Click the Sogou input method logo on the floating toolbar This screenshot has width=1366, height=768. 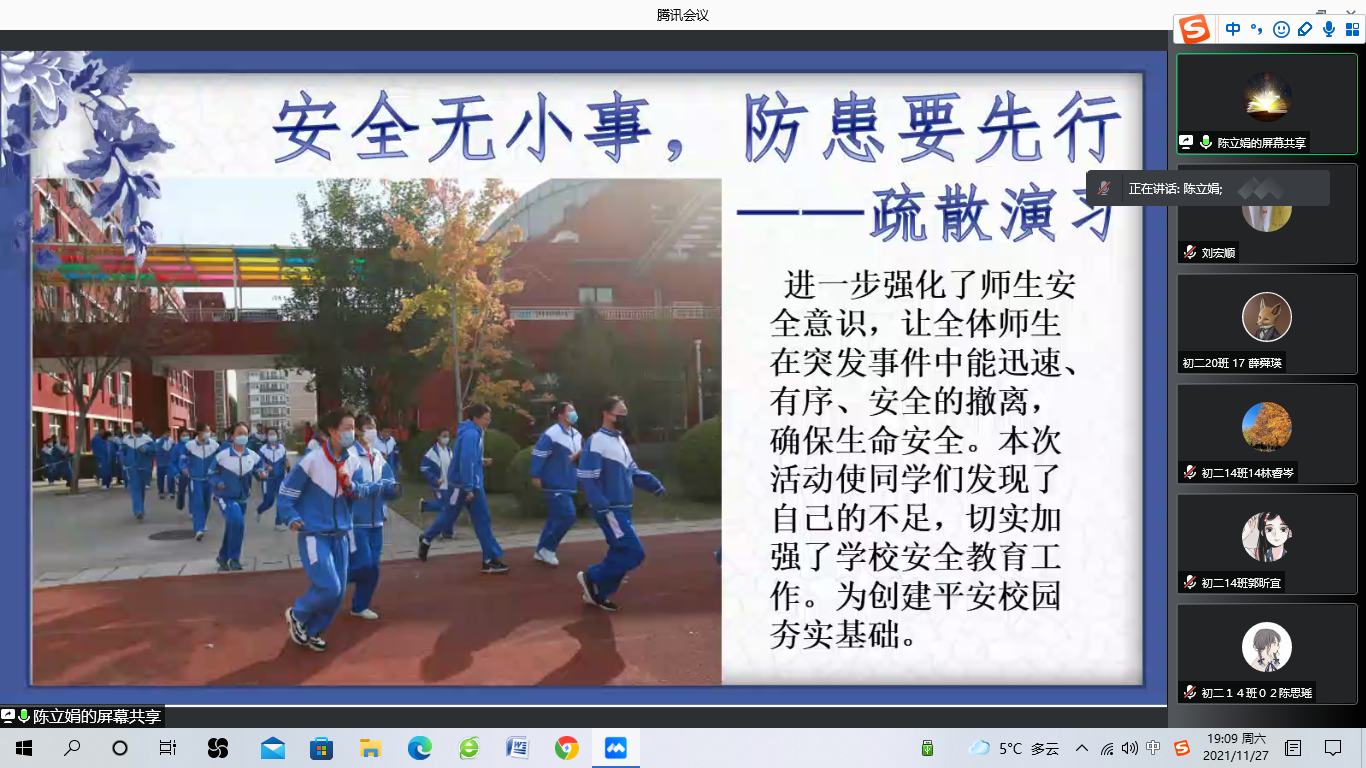pos(1194,30)
